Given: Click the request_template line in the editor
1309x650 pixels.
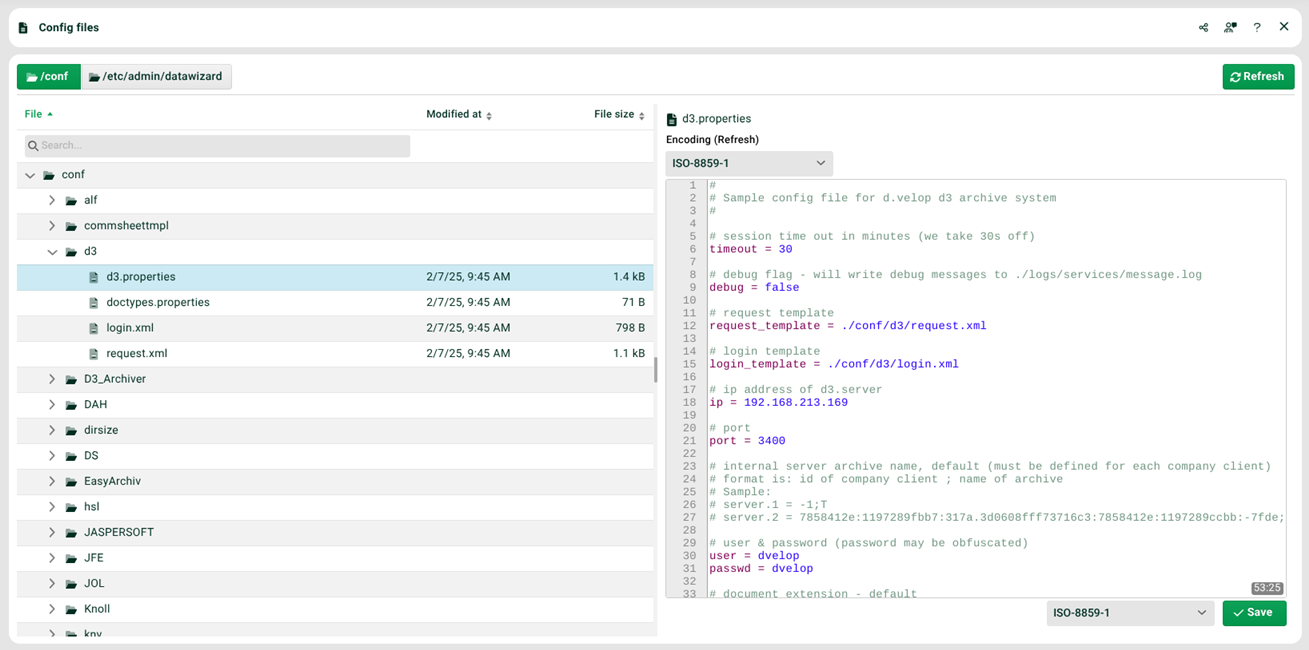Looking at the screenshot, I should click(x=848, y=326).
